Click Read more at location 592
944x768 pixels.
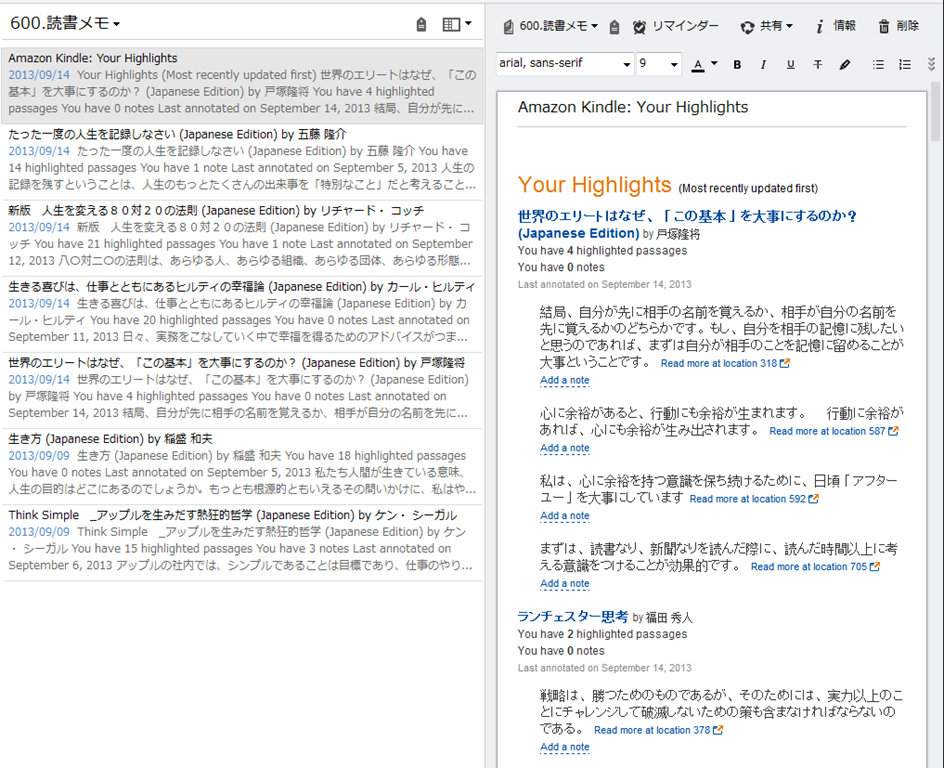[x=754, y=499]
